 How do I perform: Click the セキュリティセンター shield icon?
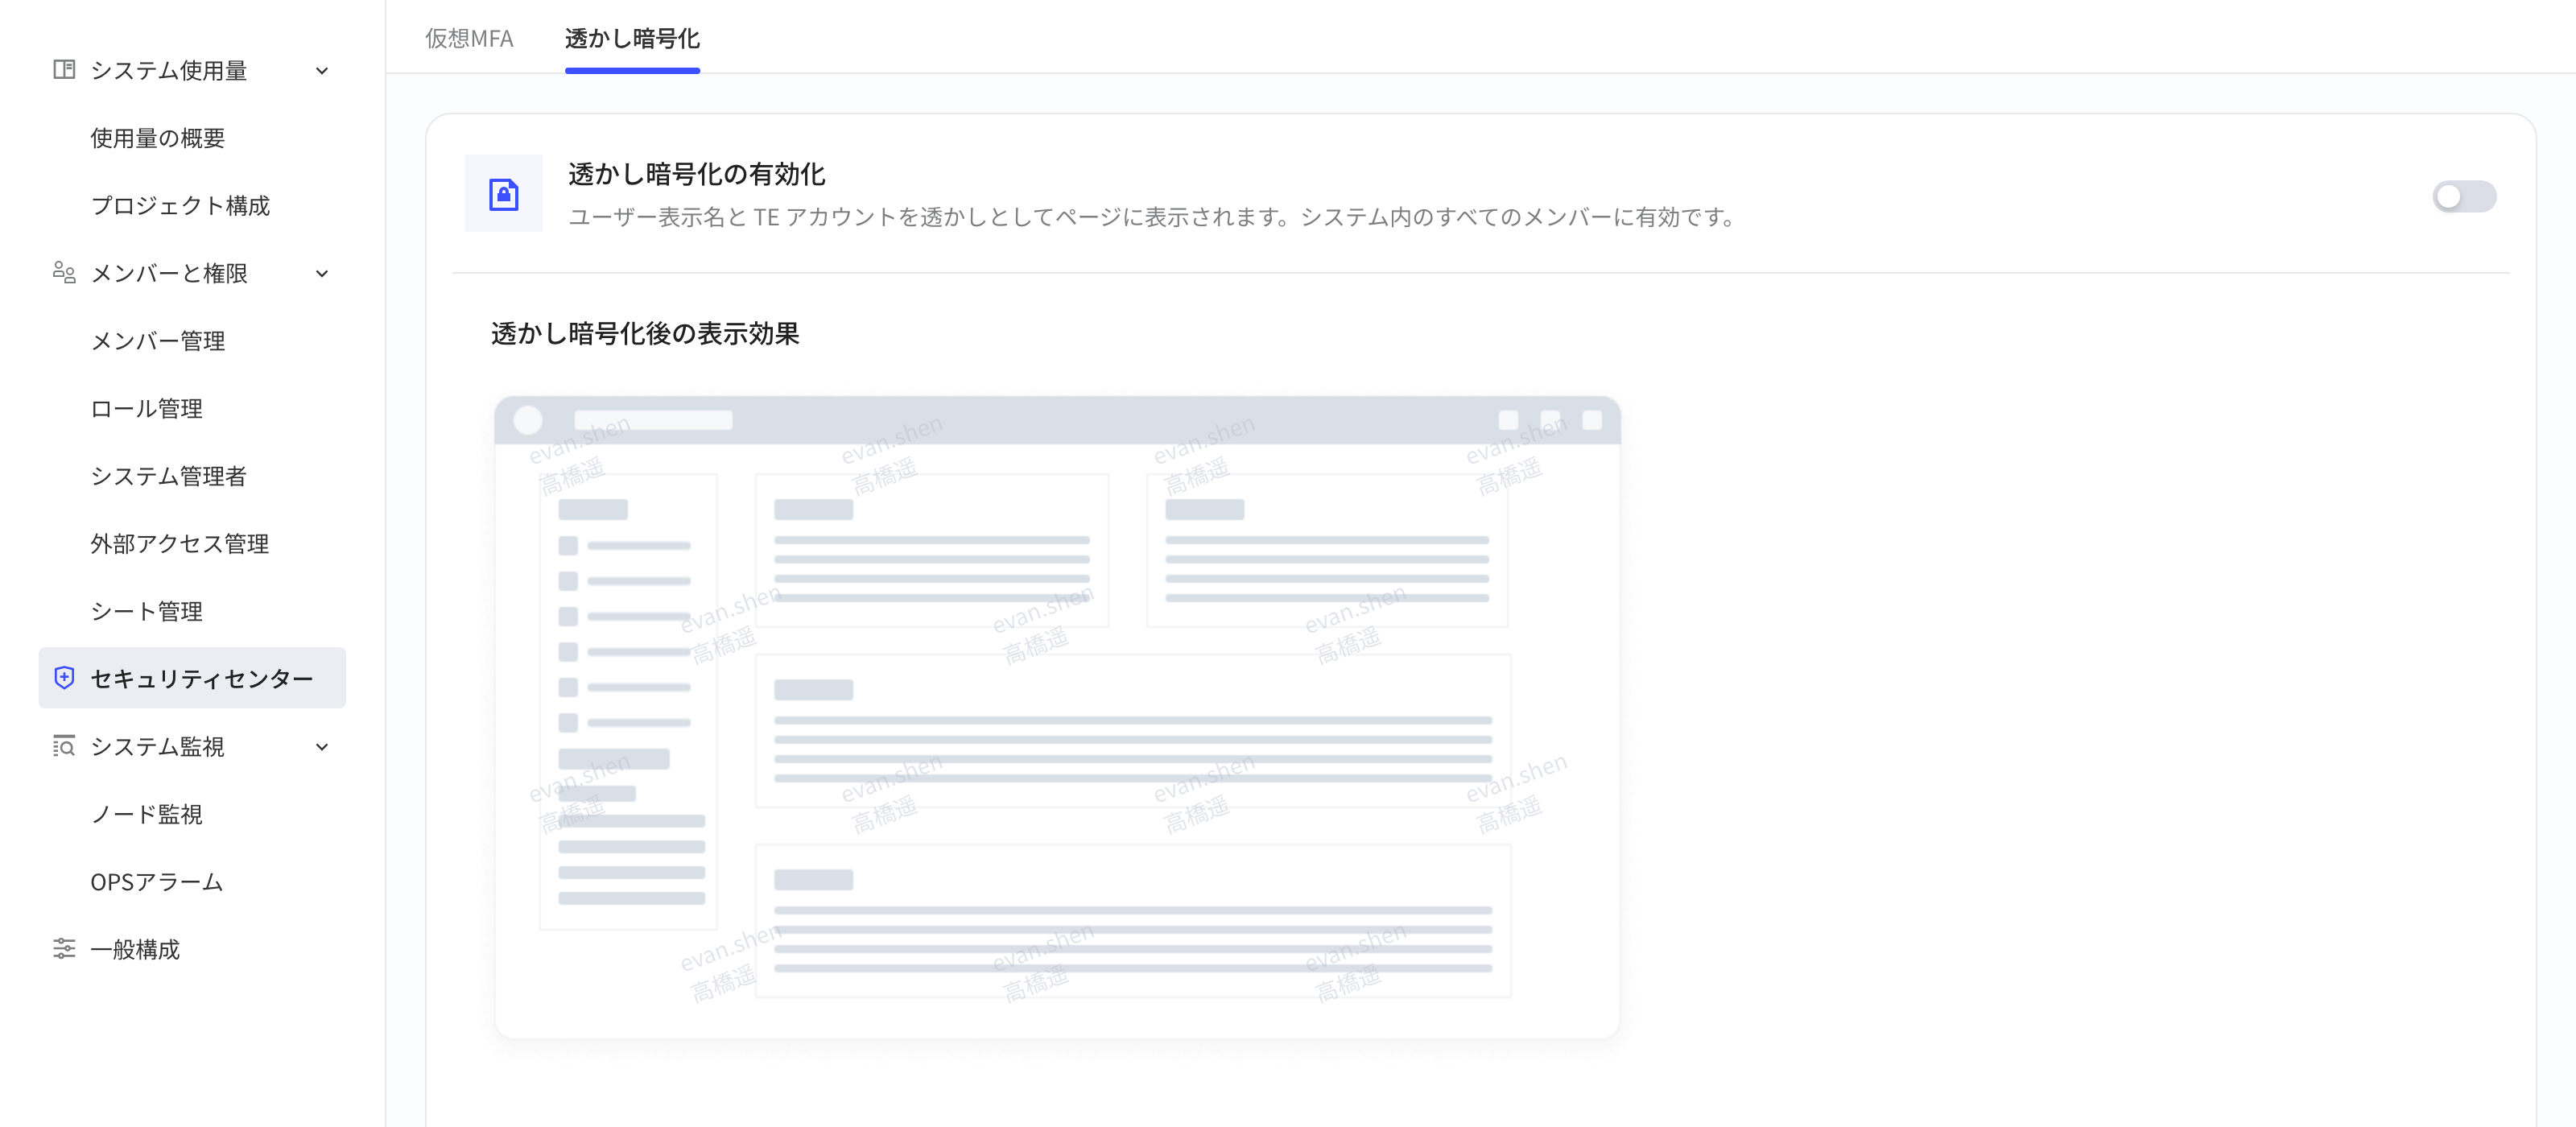click(x=64, y=678)
